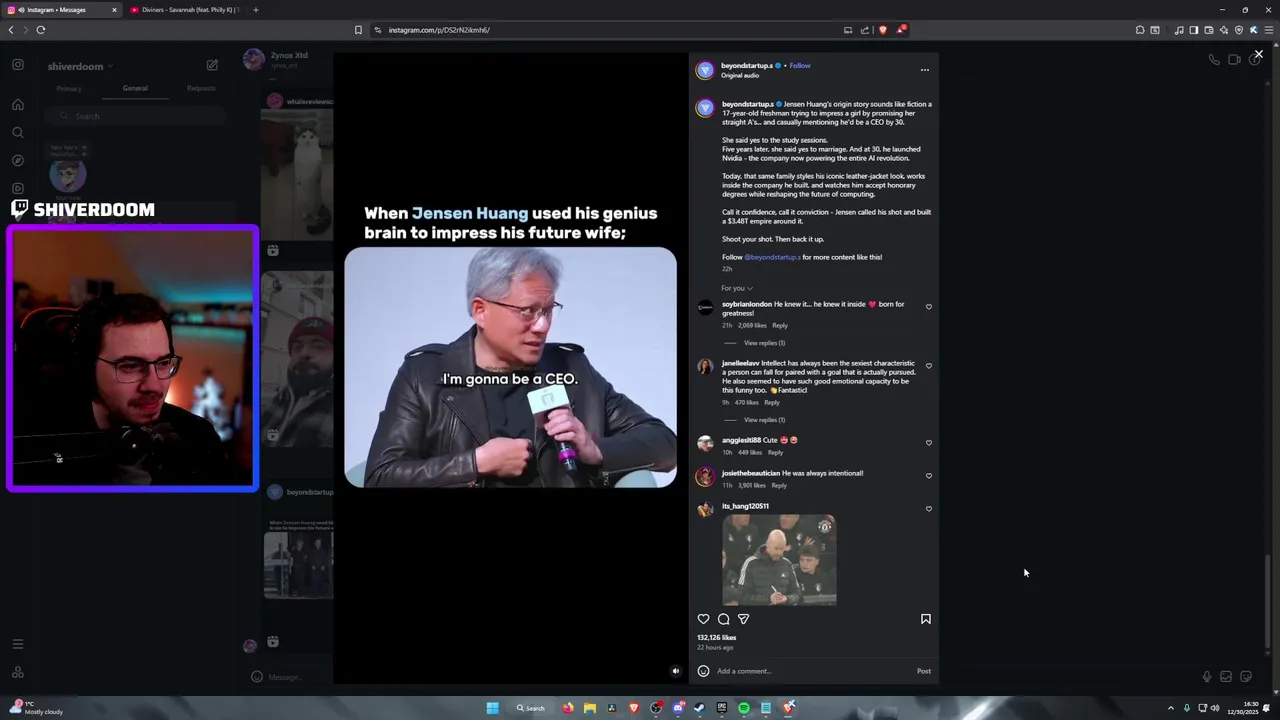
Task: Open a new browser tab
Action: click(x=255, y=10)
